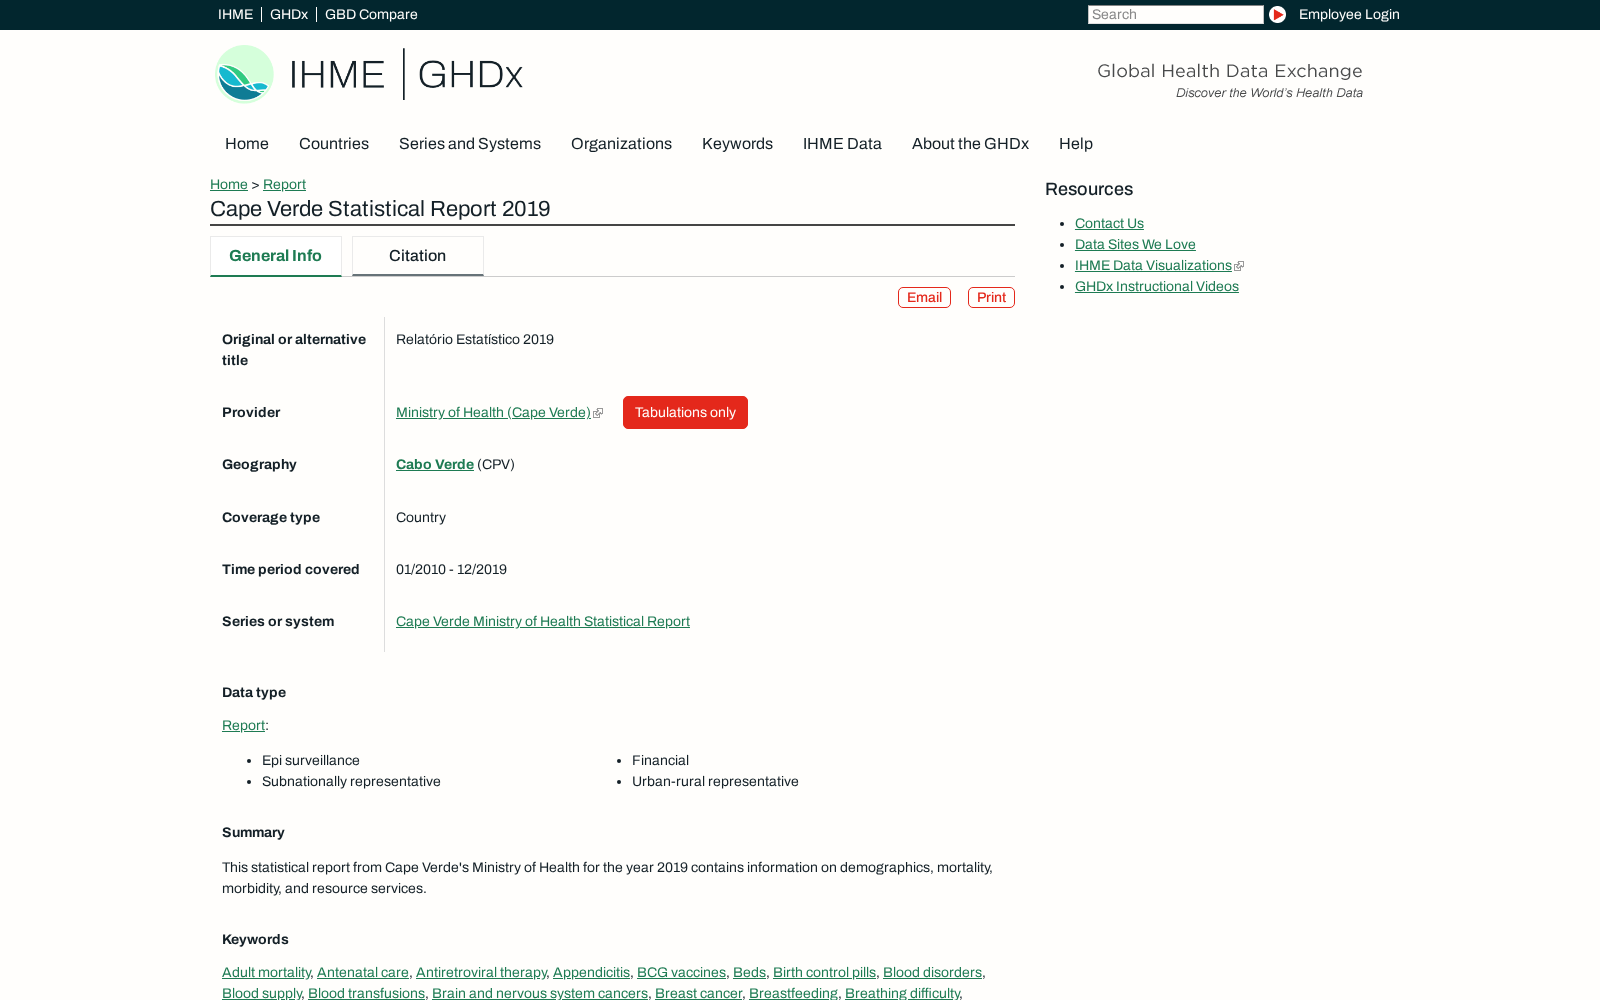1600x1000 pixels.
Task: Open GBD Compare link in top bar
Action: [371, 14]
